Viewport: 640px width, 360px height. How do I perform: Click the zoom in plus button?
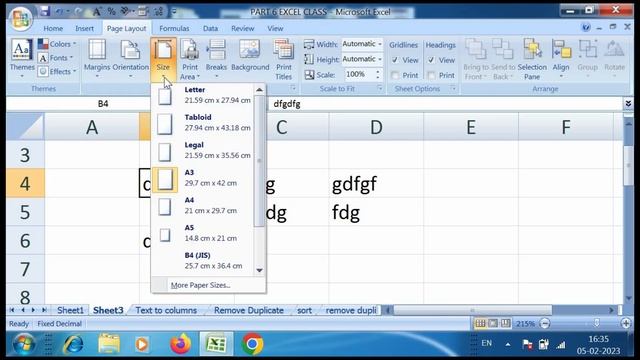[626, 324]
